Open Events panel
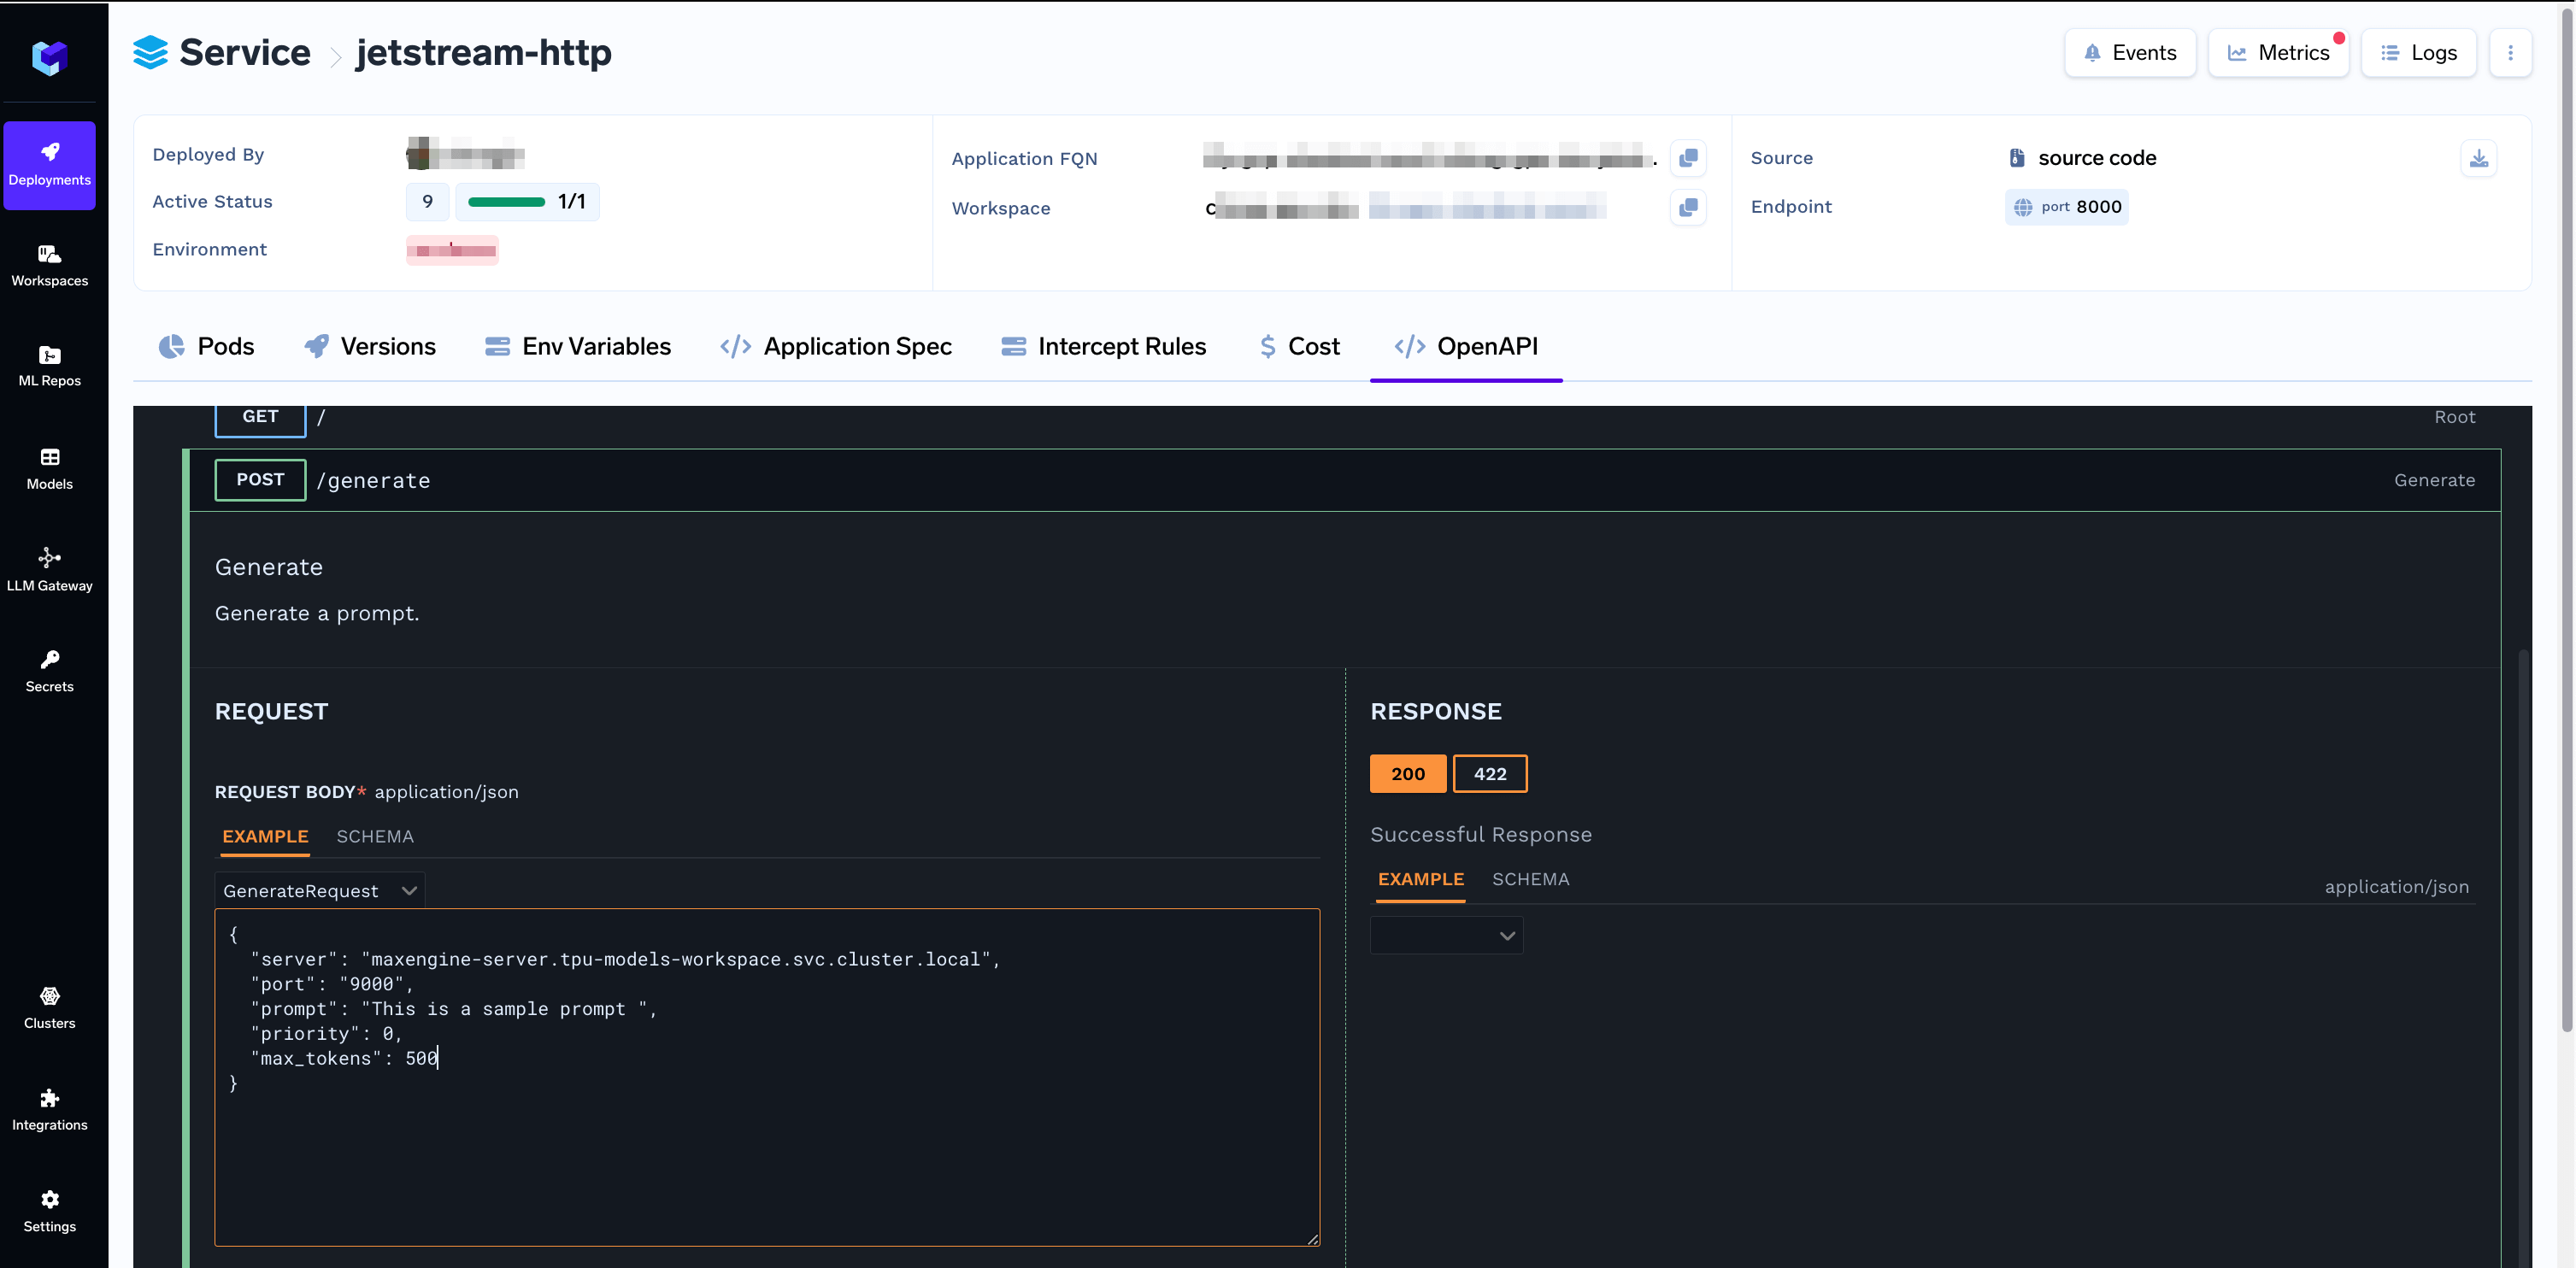The width and height of the screenshot is (2576, 1268). click(x=2130, y=52)
